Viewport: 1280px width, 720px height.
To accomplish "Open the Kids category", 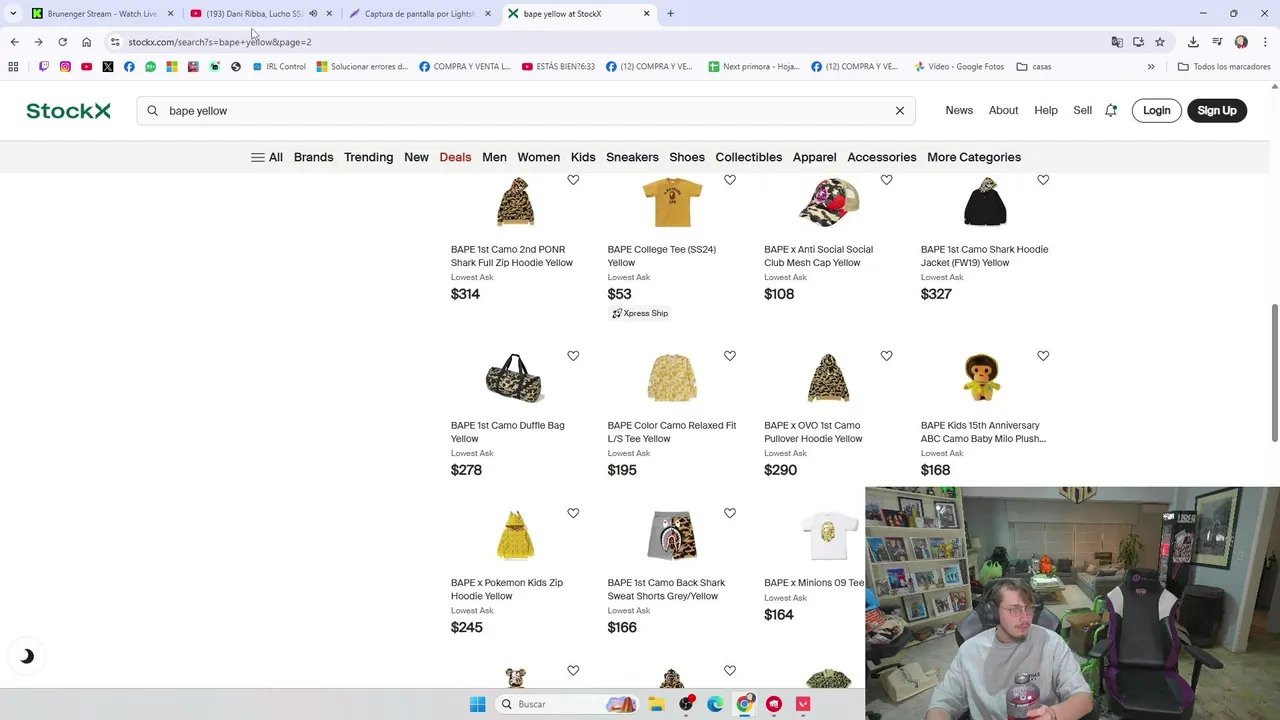I will tap(583, 157).
